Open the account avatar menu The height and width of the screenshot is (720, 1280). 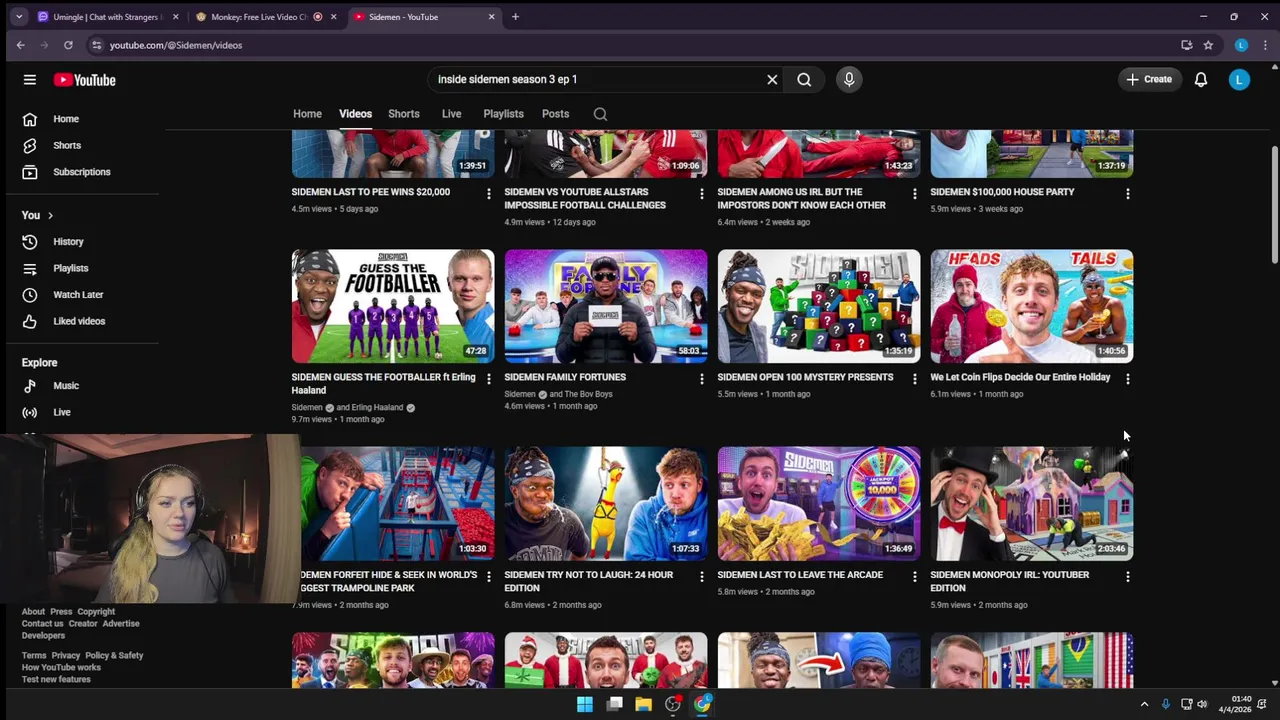(x=1239, y=80)
